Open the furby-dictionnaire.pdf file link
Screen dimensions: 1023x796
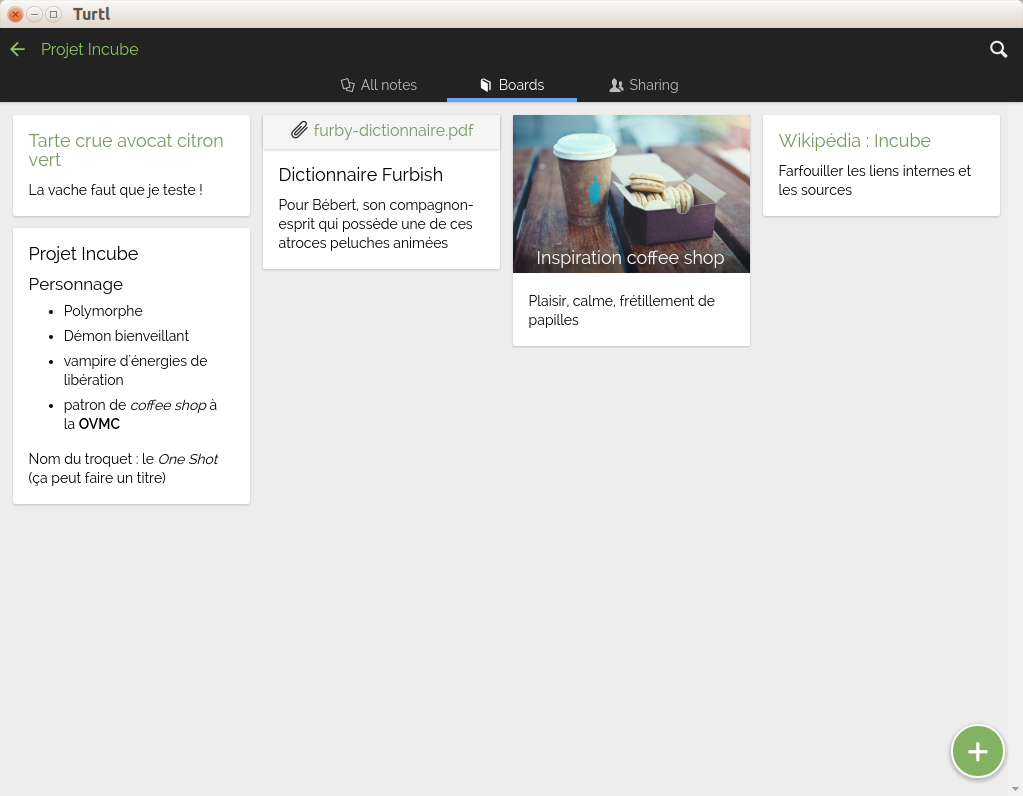(393, 130)
